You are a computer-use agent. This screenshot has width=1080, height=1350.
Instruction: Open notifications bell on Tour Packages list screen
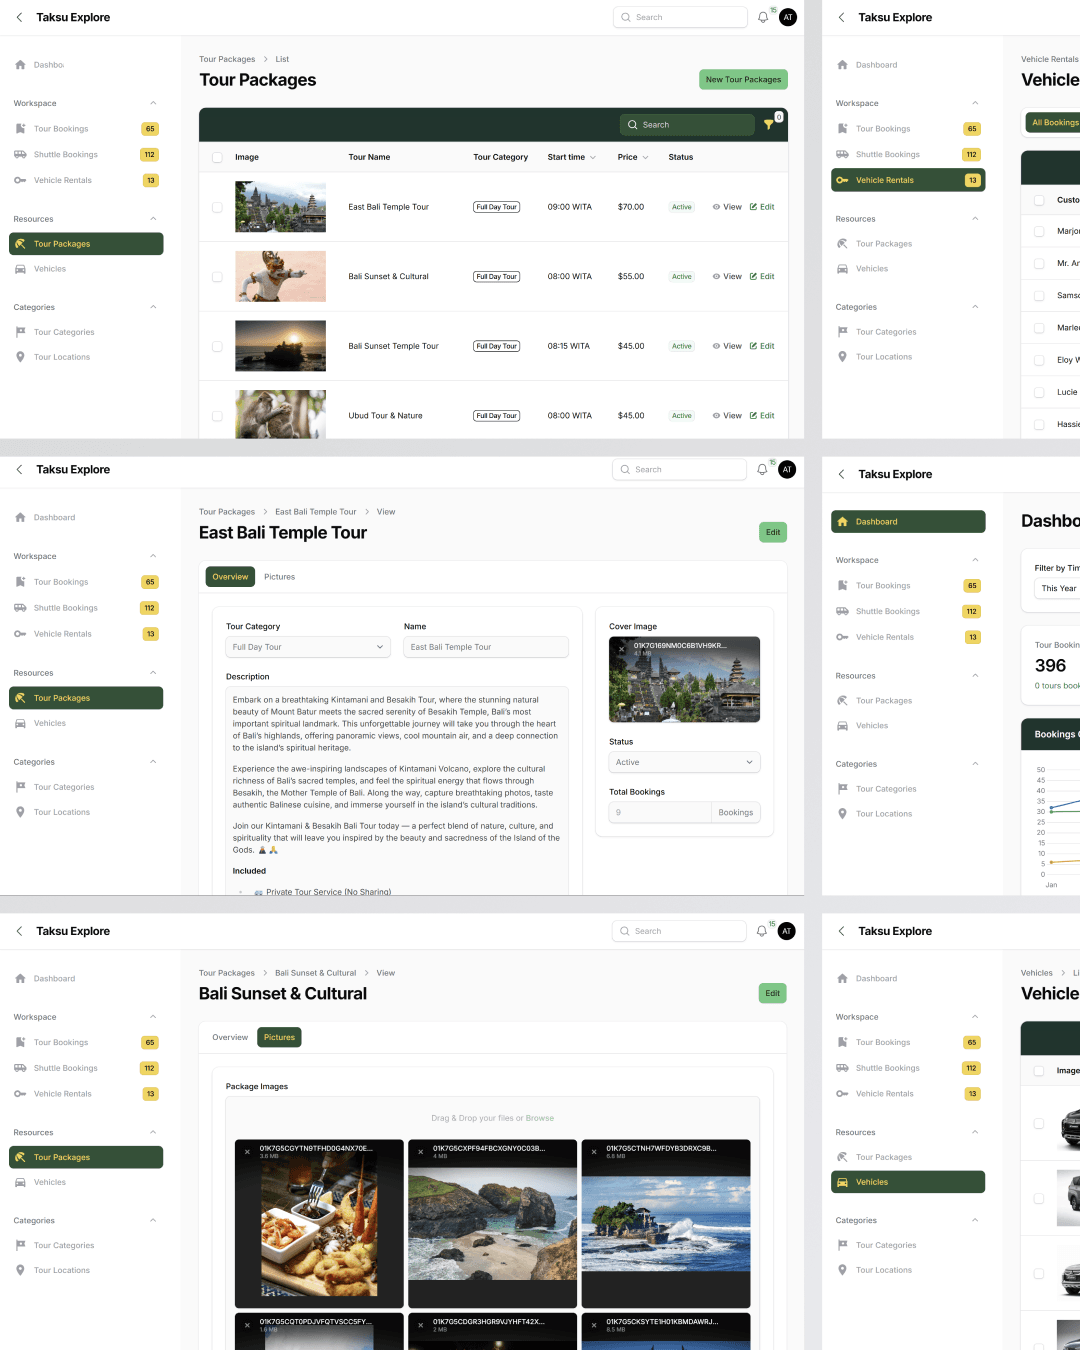point(763,17)
